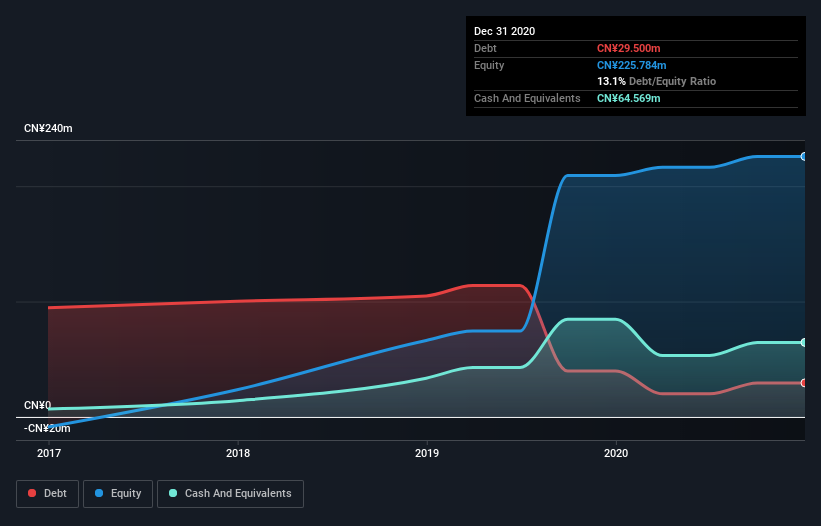821x526 pixels.
Task: Select the Equity endpoint marker on chart
Action: pos(804,156)
